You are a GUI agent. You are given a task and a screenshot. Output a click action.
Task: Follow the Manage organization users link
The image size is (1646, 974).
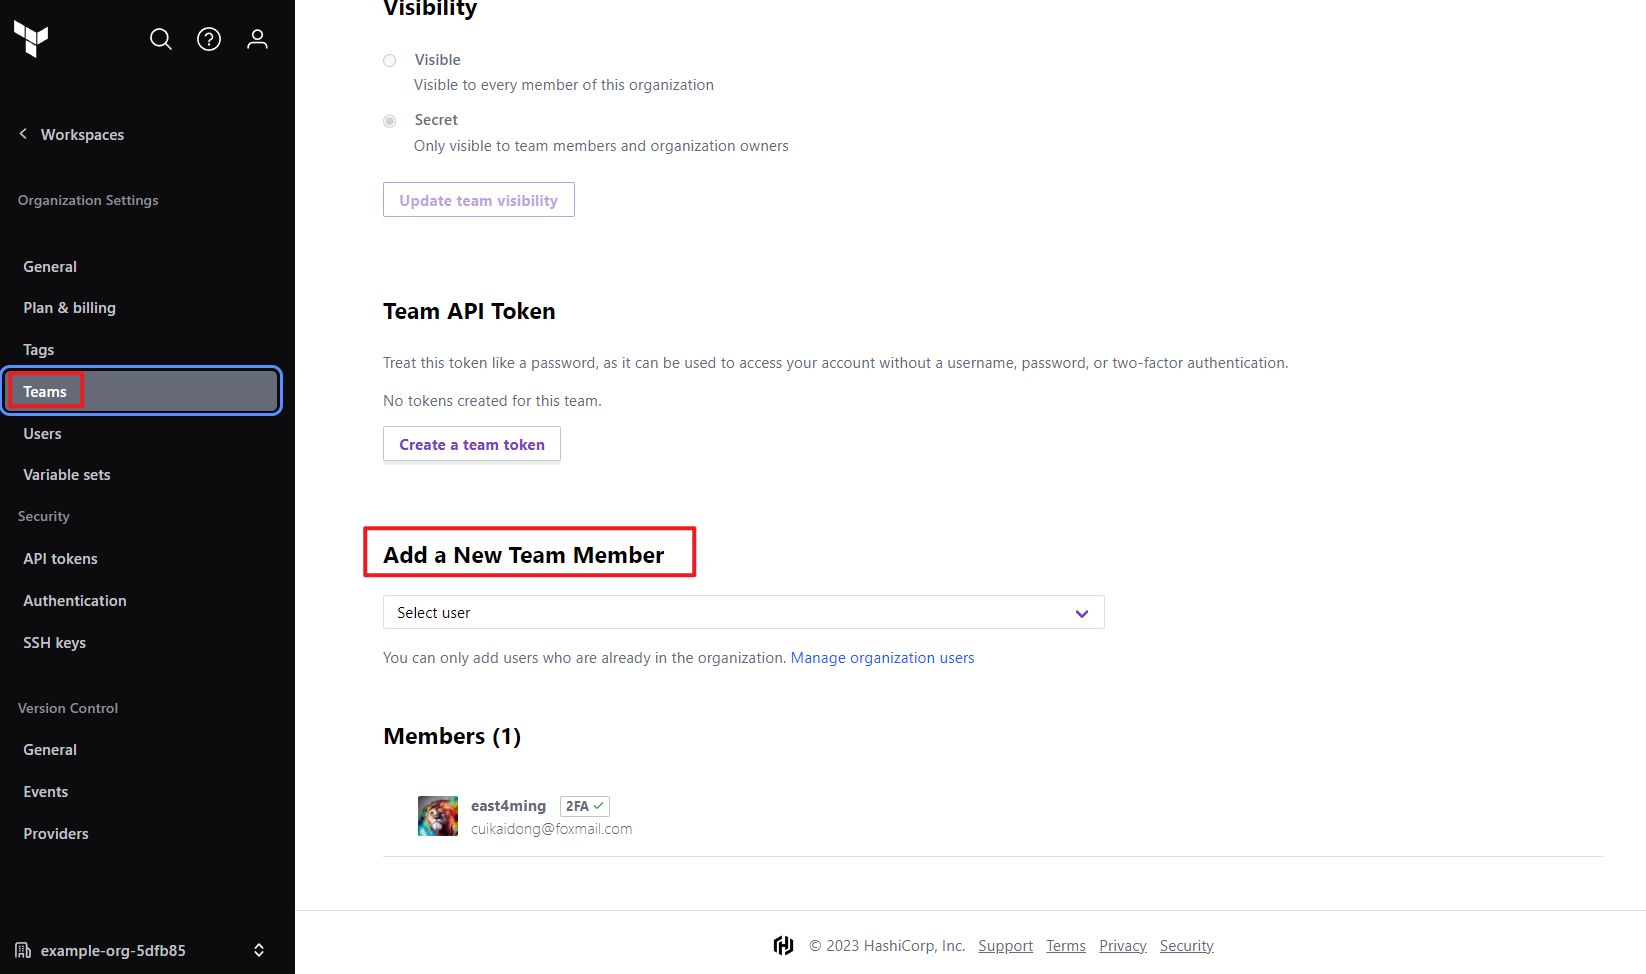pyautogui.click(x=883, y=658)
